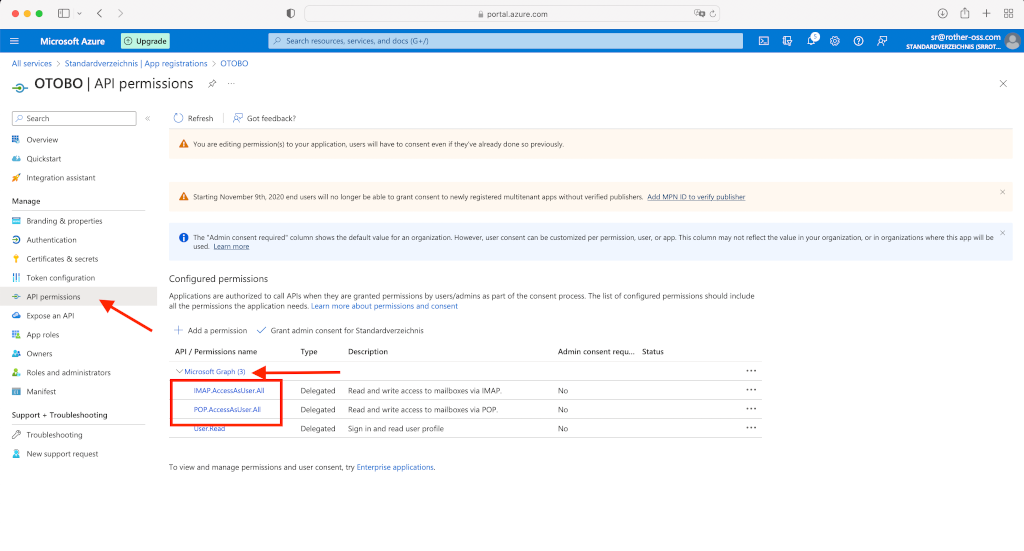1024x551 pixels.
Task: Click the Safari forward arrow
Action: [120, 13]
